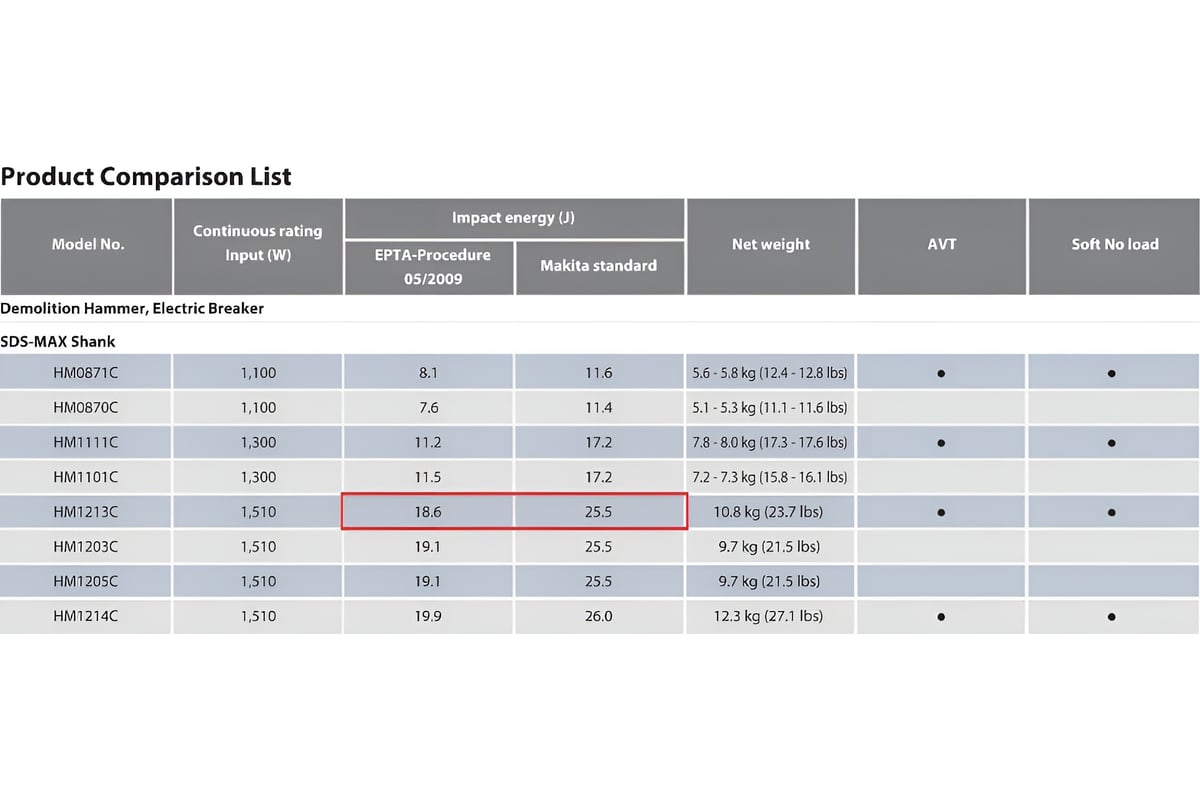Select the 7.6 EPTA value for HM0870C
Image resolution: width=1200 pixels, height=800 pixels.
point(429,408)
